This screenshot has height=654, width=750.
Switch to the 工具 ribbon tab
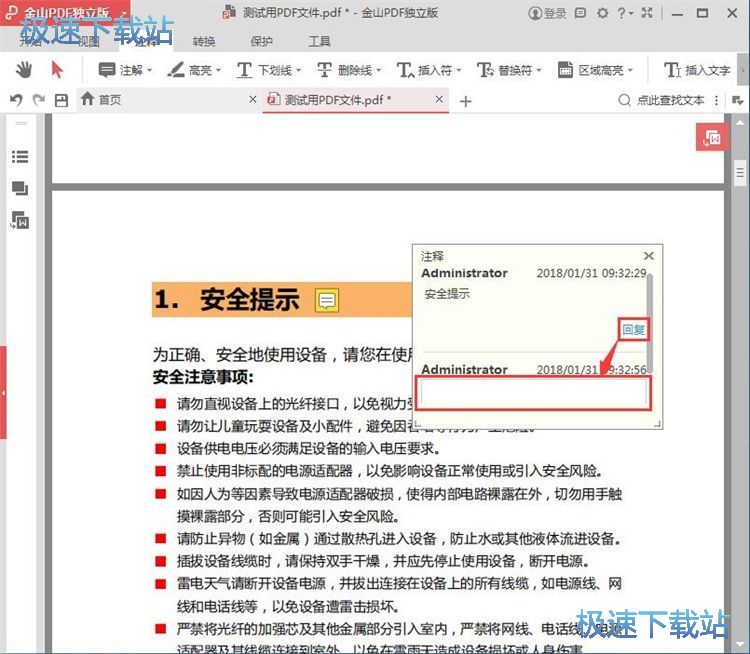pyautogui.click(x=320, y=41)
